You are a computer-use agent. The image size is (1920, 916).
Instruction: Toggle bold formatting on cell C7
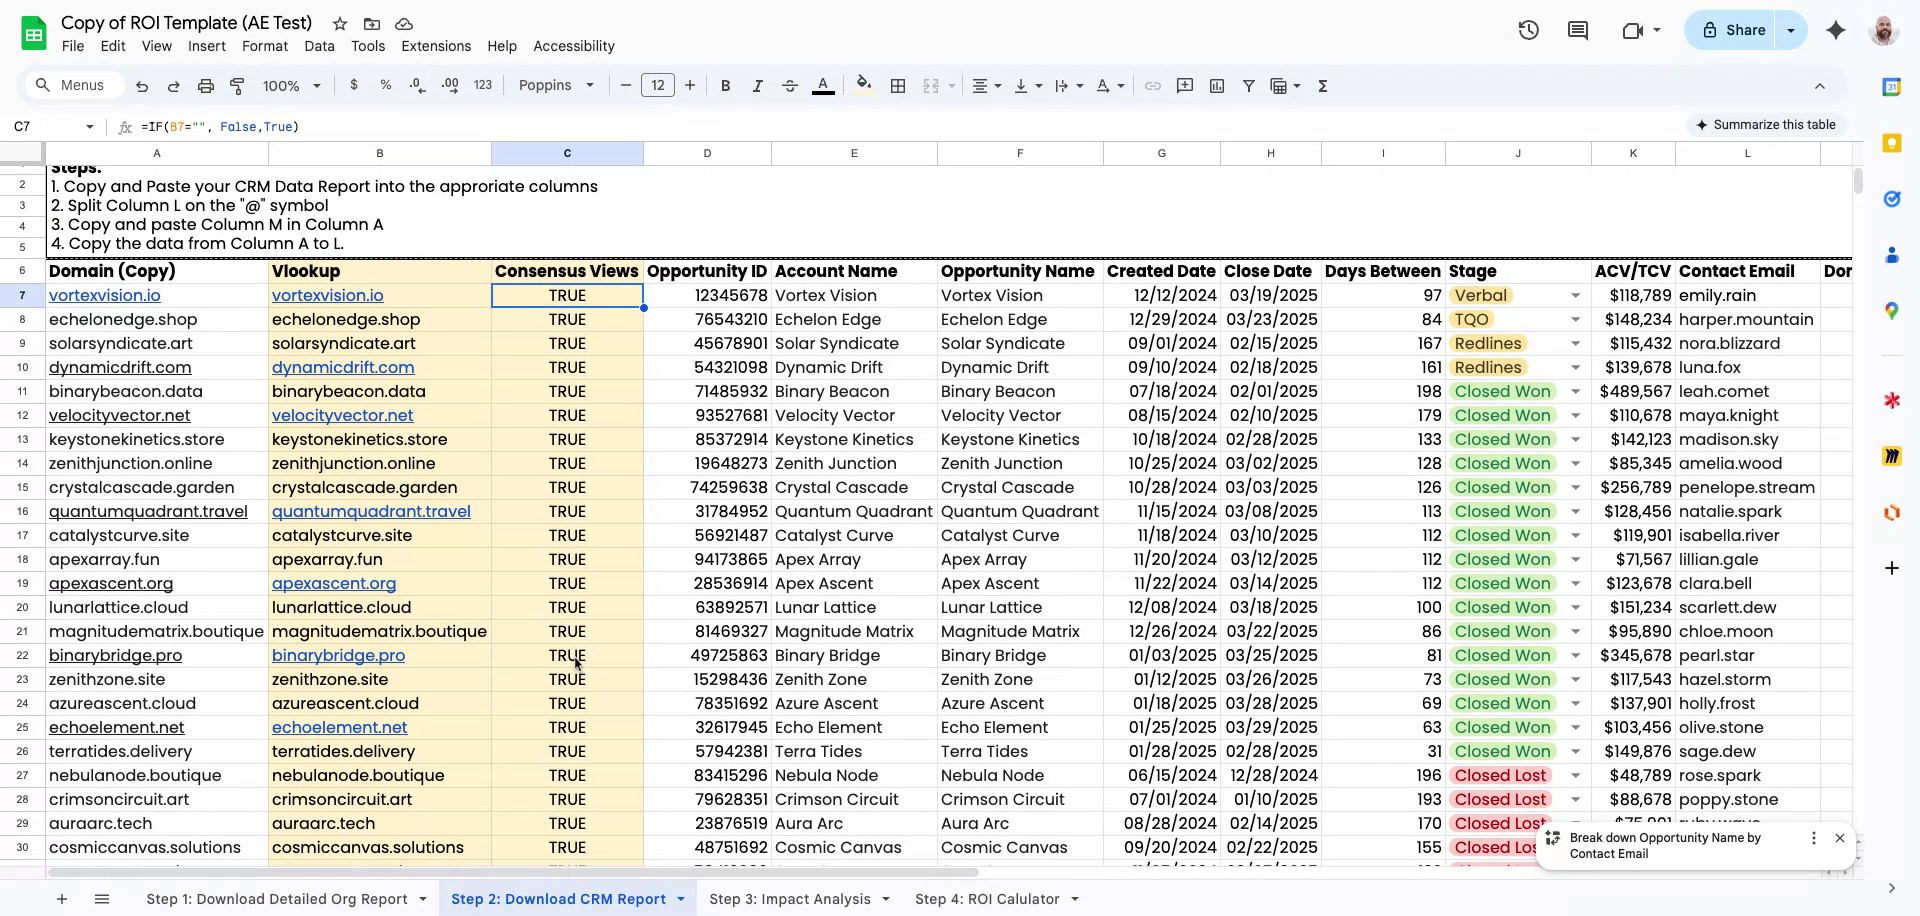726,85
